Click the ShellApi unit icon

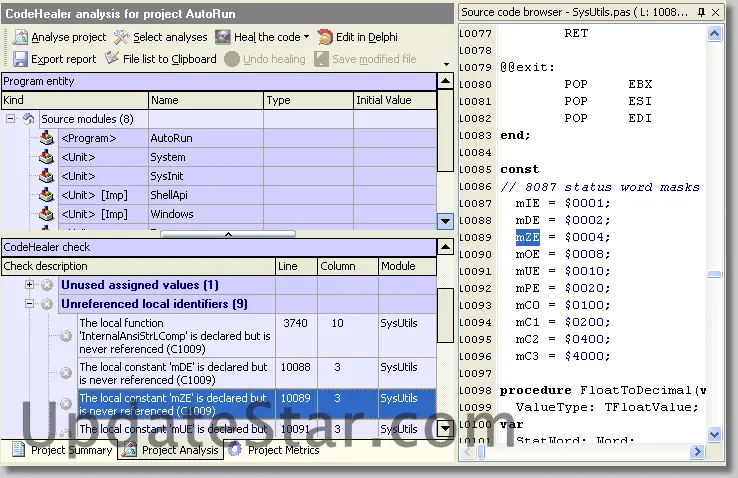47,195
